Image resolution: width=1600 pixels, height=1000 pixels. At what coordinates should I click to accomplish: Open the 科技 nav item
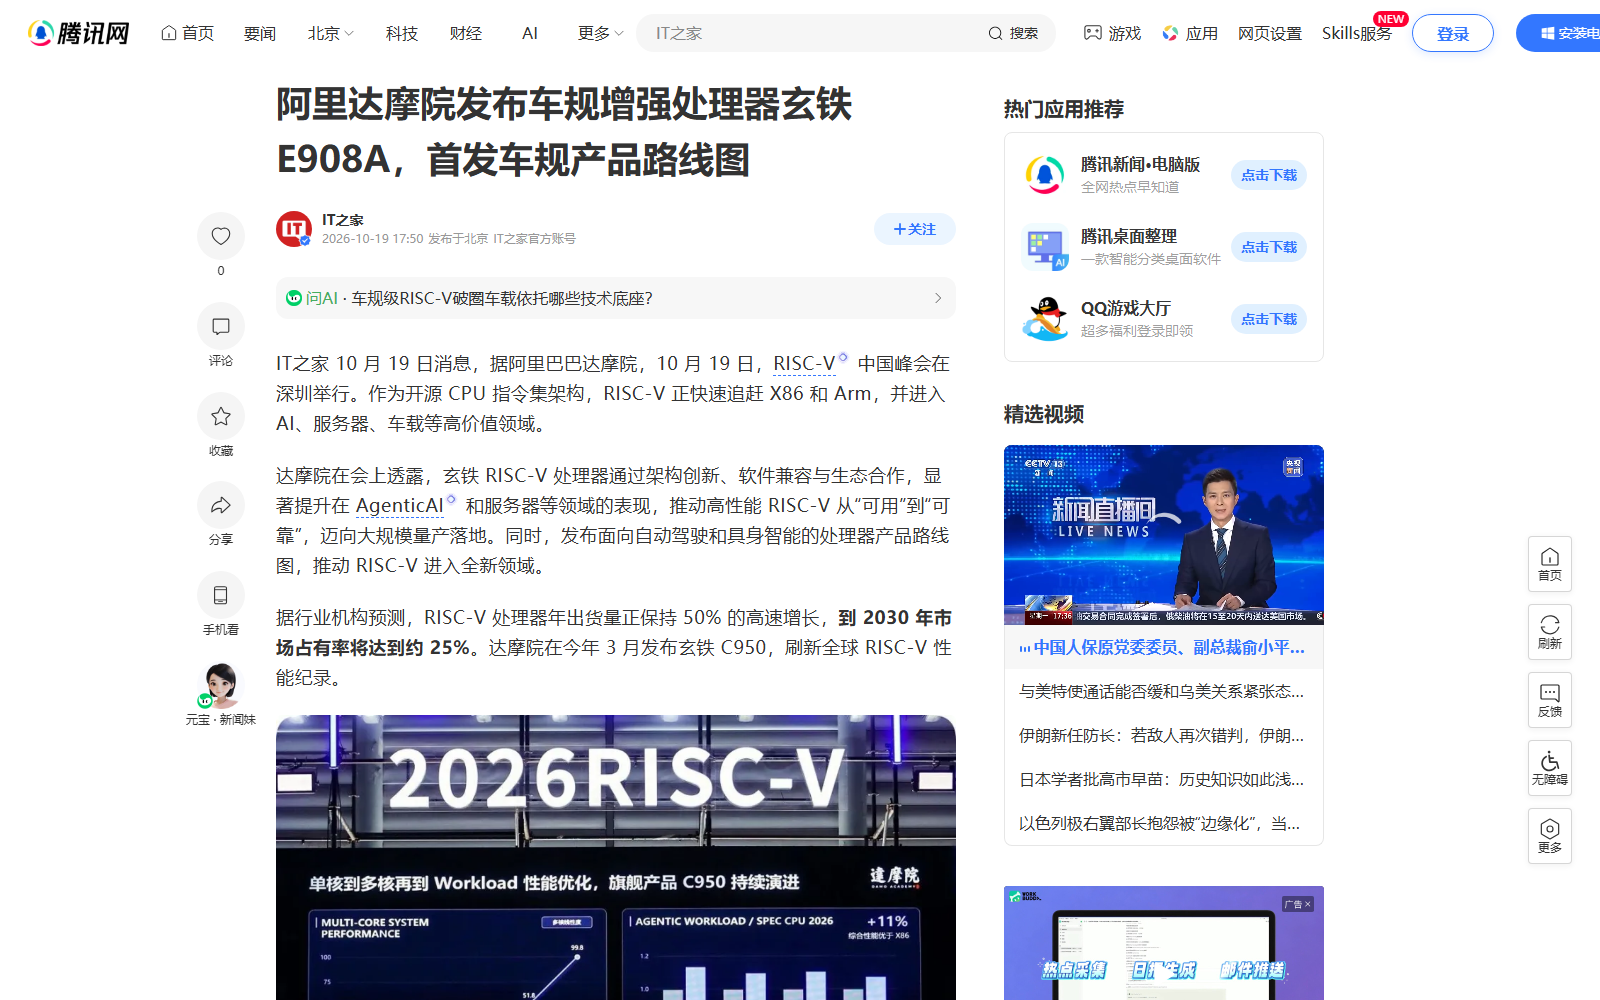coord(402,33)
